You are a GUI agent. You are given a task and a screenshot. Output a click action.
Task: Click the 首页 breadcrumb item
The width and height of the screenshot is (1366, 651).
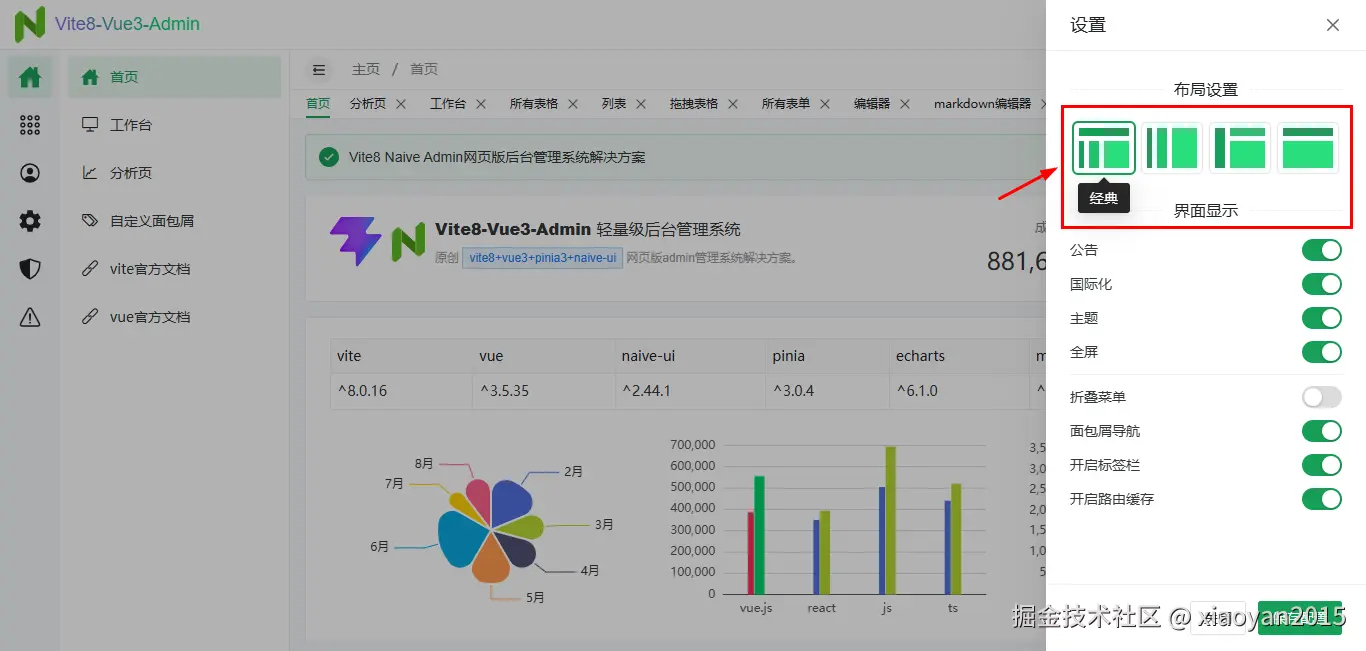pyautogui.click(x=424, y=70)
